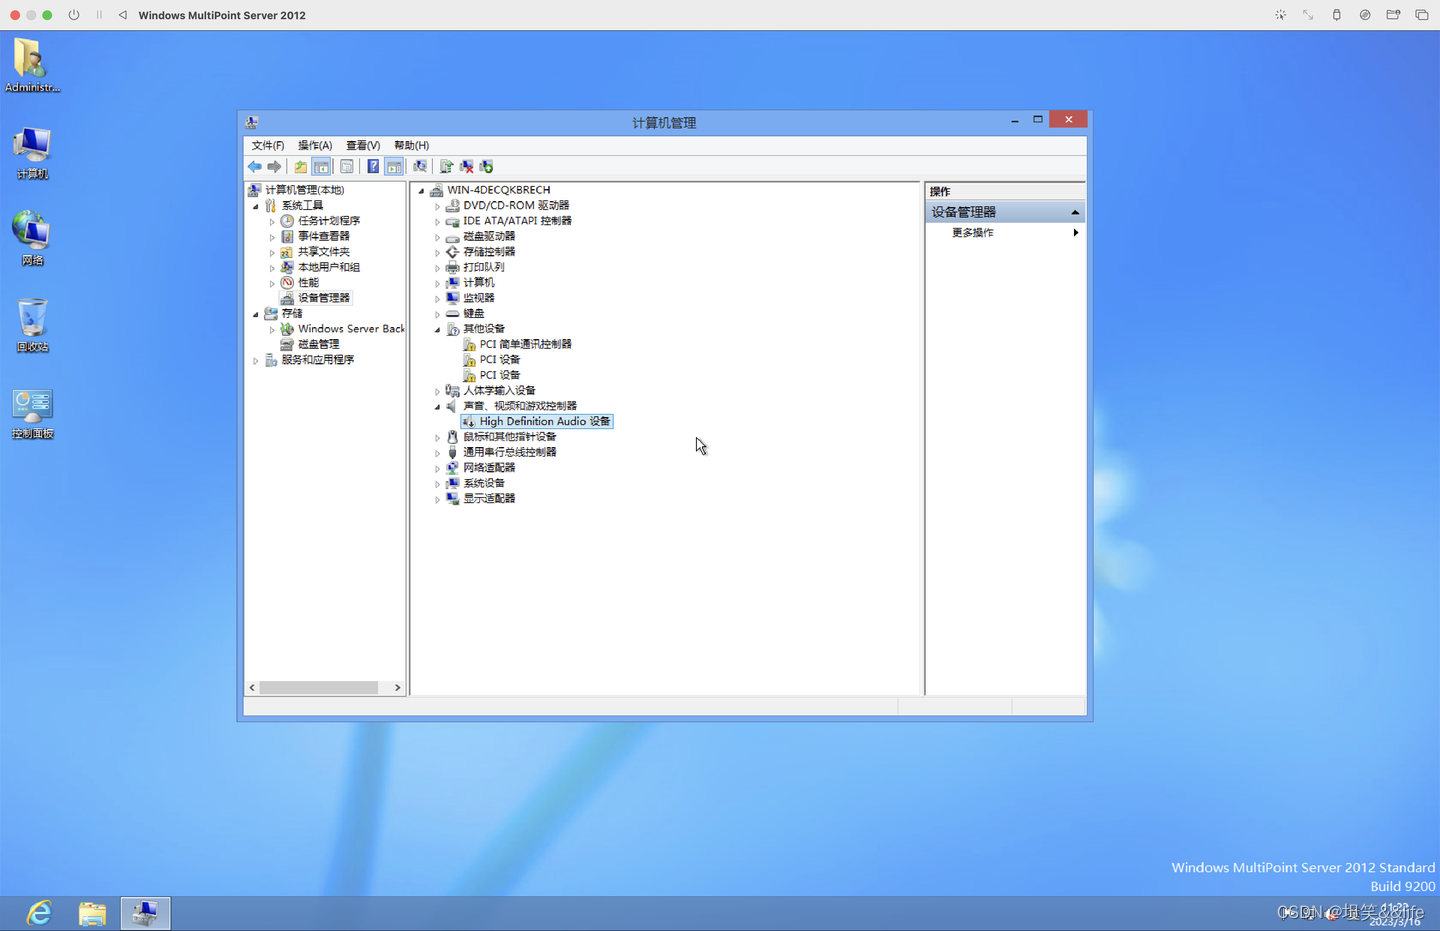Open the 操作(A) menu
Screen dimensions: 1440x931
tap(315, 146)
